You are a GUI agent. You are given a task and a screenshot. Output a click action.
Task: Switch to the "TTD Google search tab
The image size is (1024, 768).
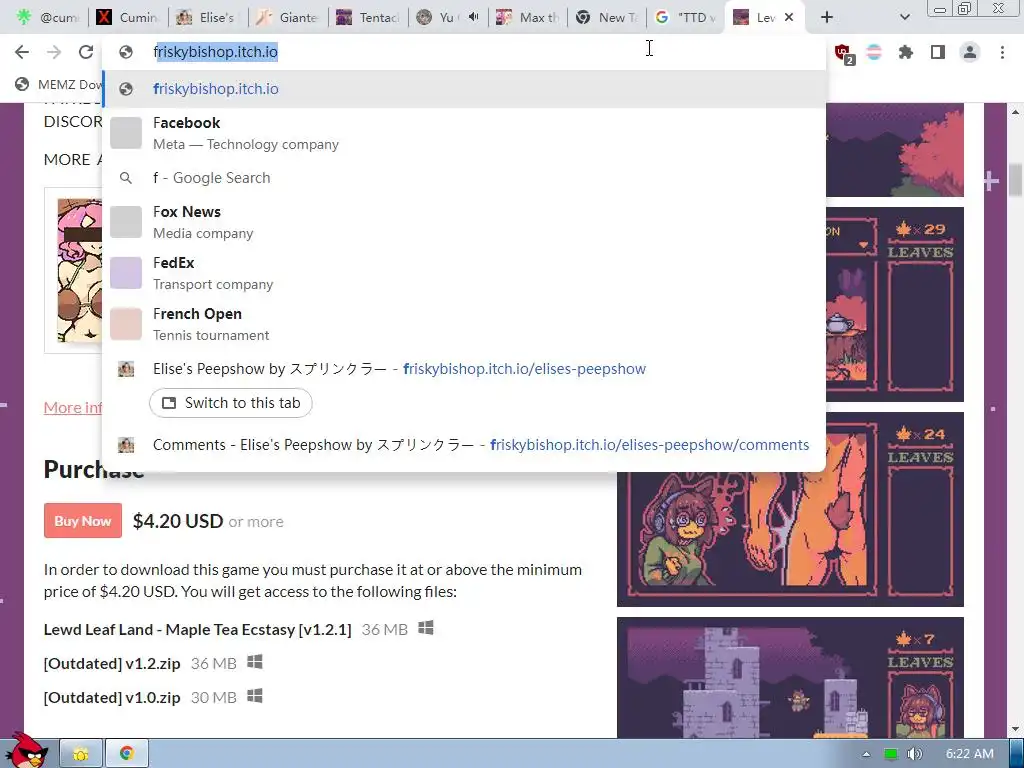687,18
